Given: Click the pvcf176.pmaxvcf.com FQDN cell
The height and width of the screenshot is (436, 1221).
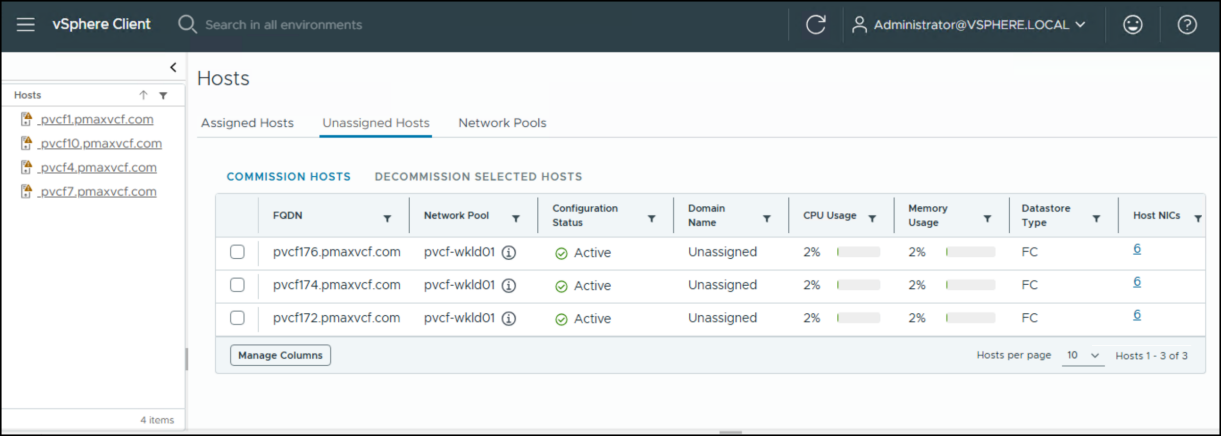Looking at the screenshot, I should point(337,252).
